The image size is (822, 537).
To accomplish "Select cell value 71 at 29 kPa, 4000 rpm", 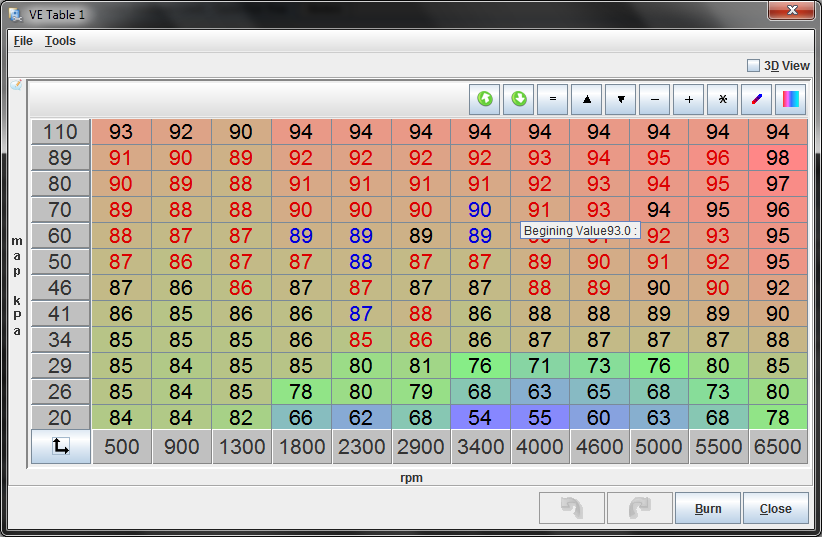I will pos(540,366).
